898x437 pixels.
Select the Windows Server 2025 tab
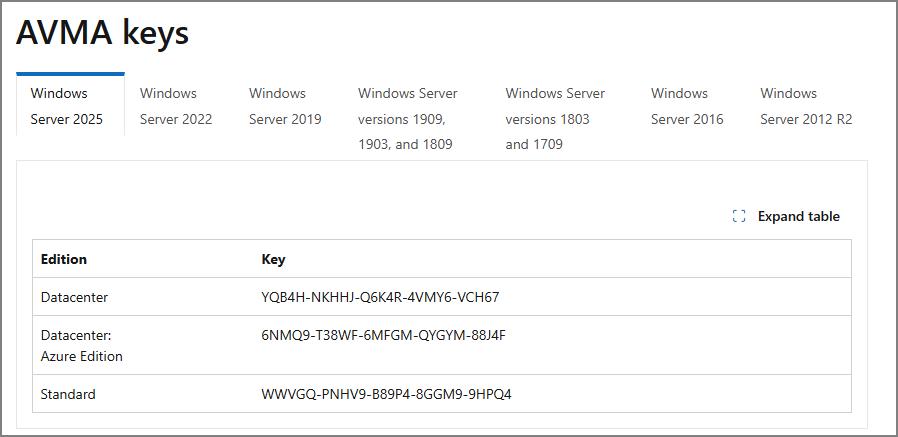pyautogui.click(x=70, y=105)
